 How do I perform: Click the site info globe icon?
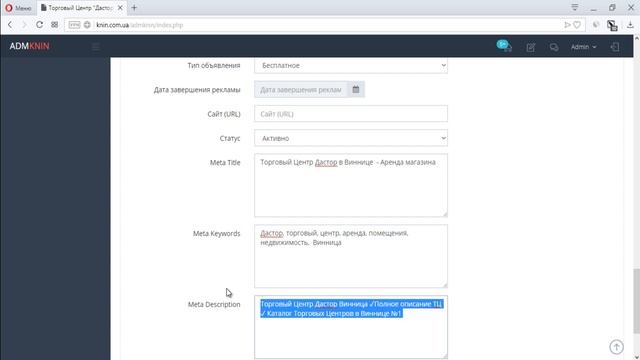pos(87,25)
